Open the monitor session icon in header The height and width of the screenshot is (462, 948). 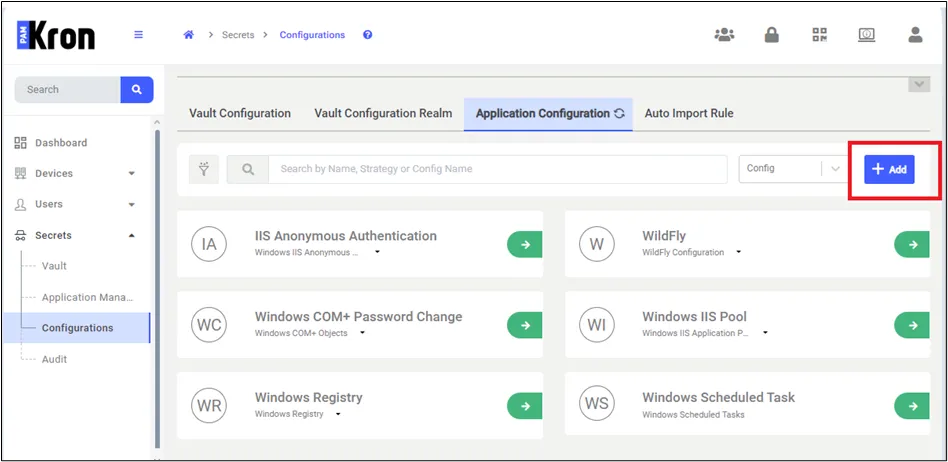[x=867, y=35]
